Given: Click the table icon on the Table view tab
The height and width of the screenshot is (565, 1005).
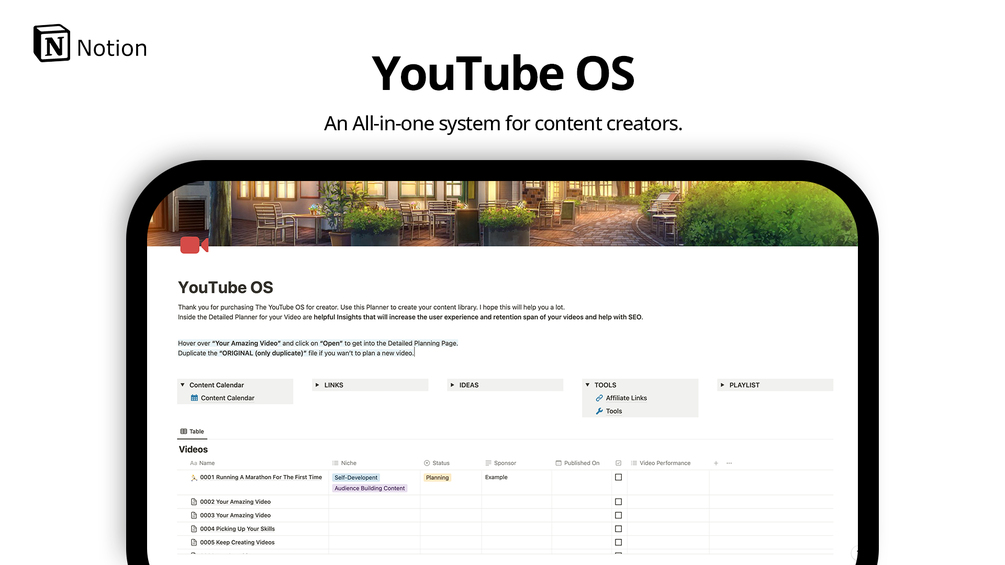Looking at the screenshot, I should click(x=183, y=431).
